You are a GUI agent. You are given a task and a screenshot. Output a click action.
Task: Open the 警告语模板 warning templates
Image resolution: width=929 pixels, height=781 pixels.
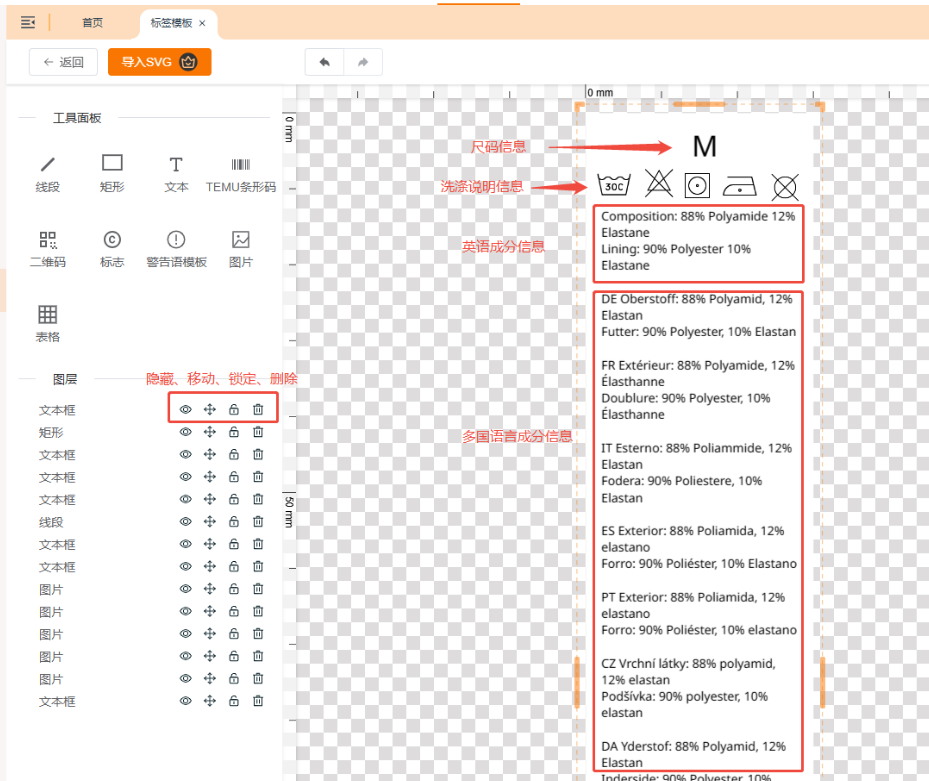(176, 248)
